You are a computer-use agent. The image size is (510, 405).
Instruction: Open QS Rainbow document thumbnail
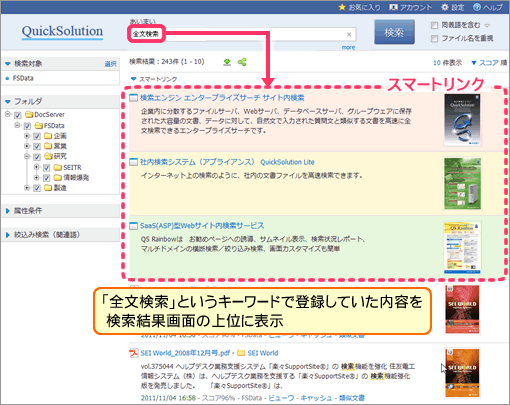coord(462,248)
